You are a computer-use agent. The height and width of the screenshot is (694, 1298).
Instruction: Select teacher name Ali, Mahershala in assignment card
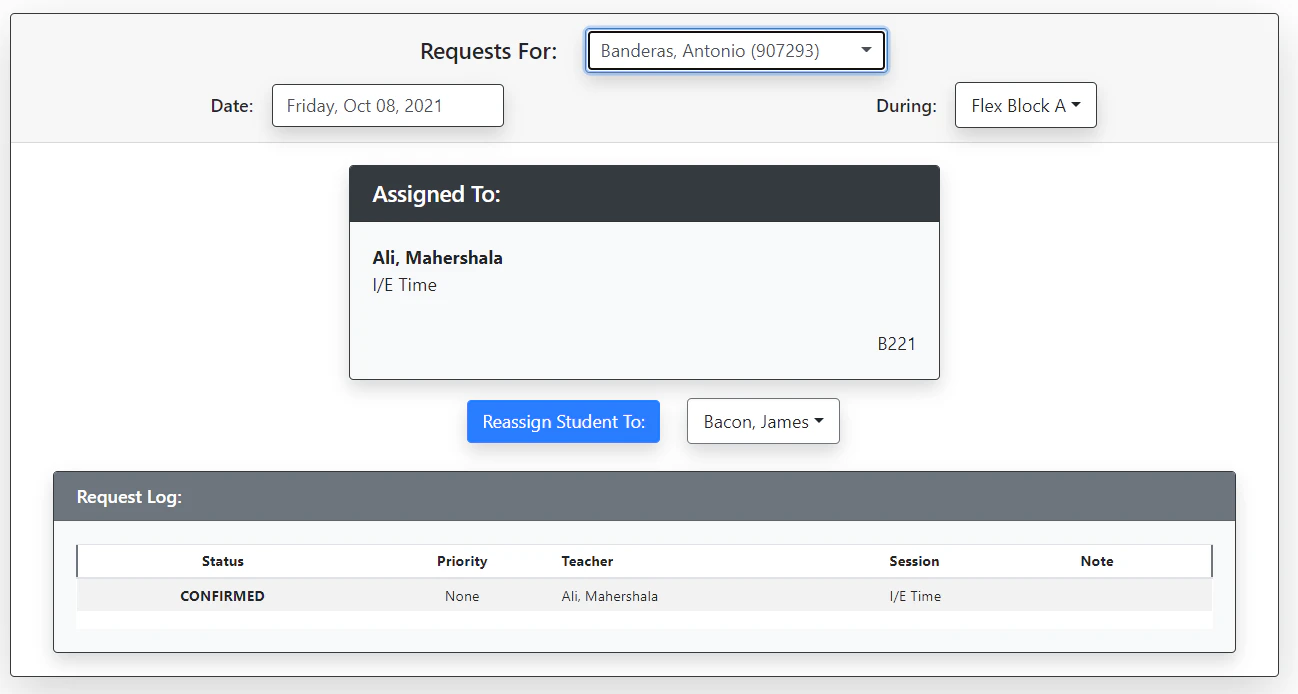point(437,257)
